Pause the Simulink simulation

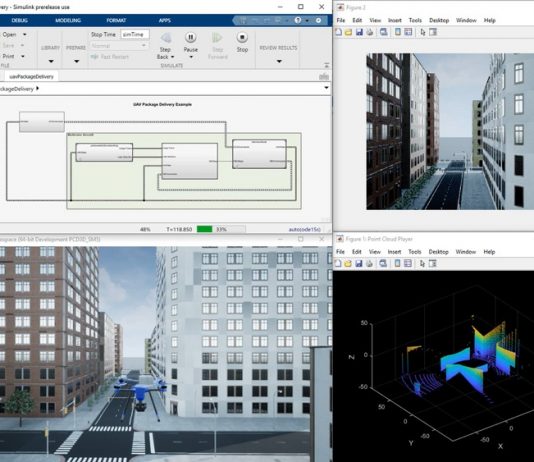190,37
